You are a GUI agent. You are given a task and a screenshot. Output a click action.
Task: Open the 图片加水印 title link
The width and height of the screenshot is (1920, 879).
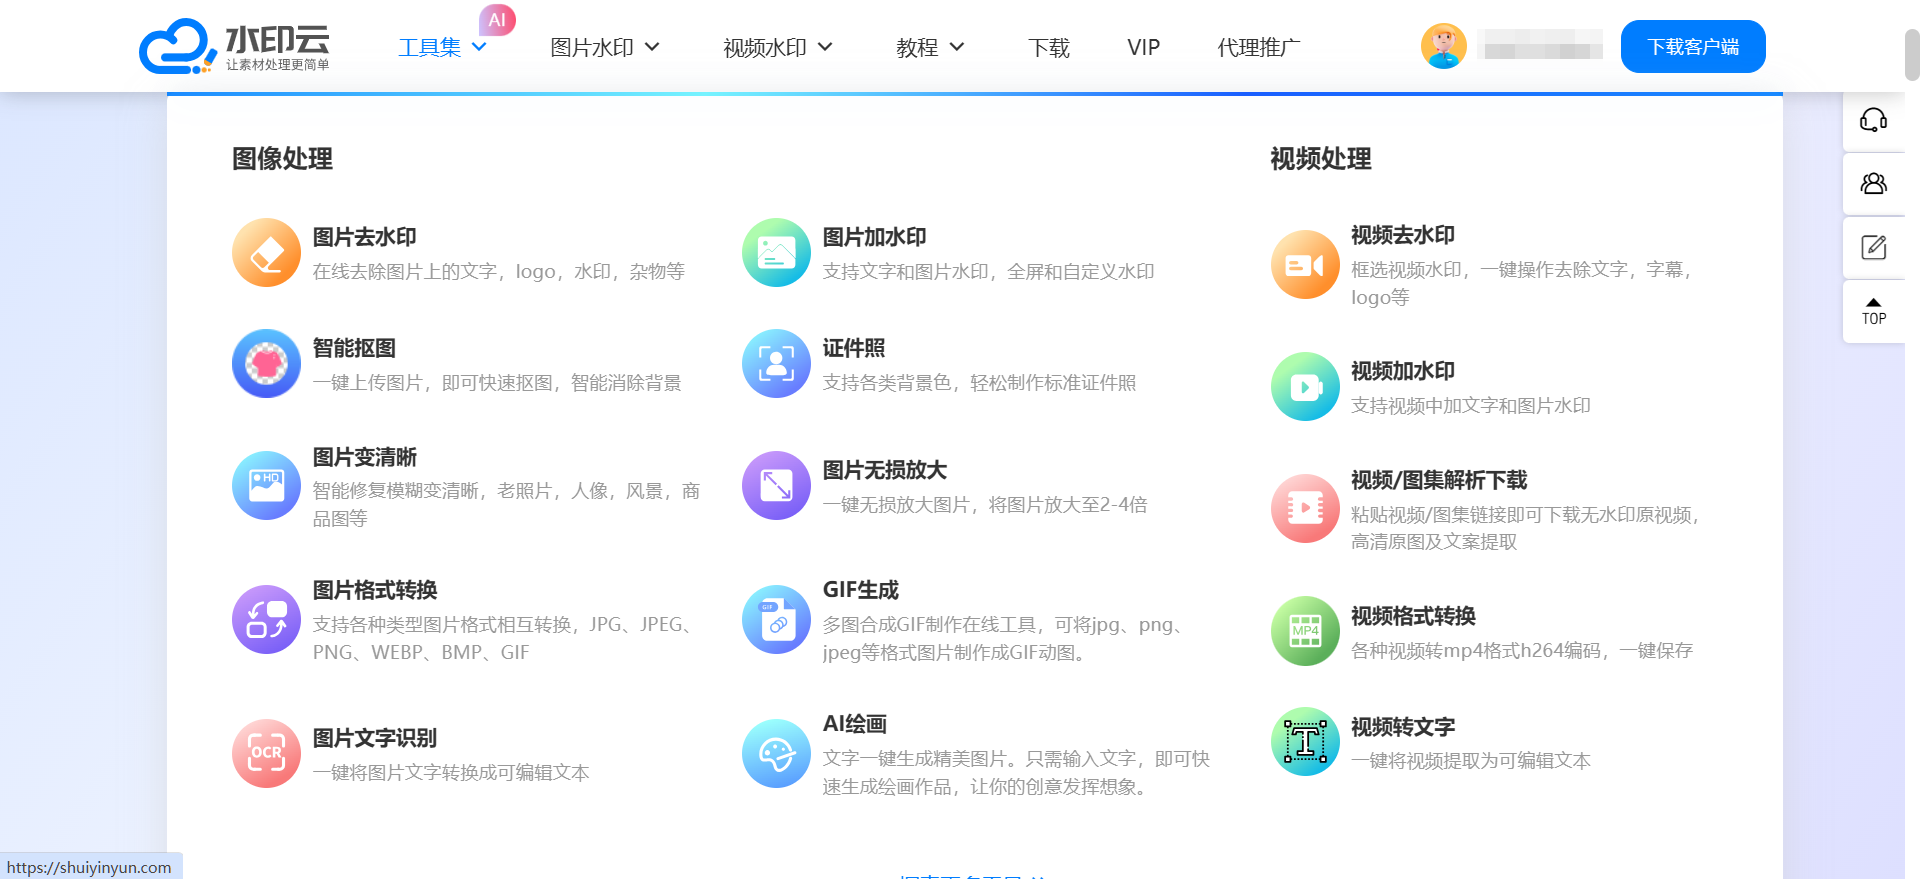click(874, 237)
